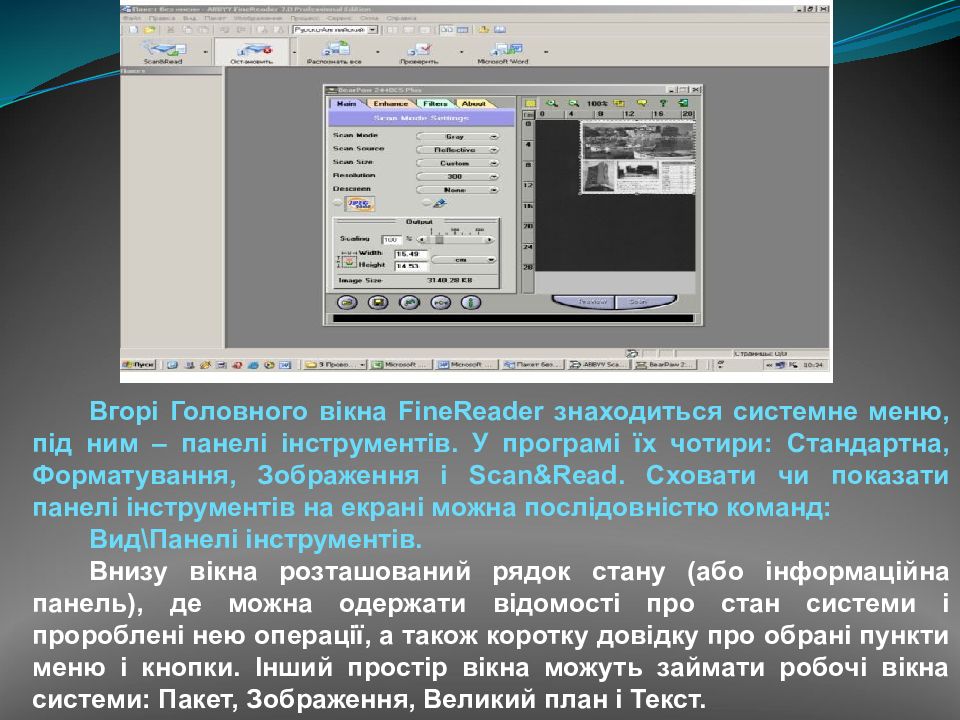Click the Microsoft Word export icon
The height and width of the screenshot is (720, 960).
click(504, 49)
